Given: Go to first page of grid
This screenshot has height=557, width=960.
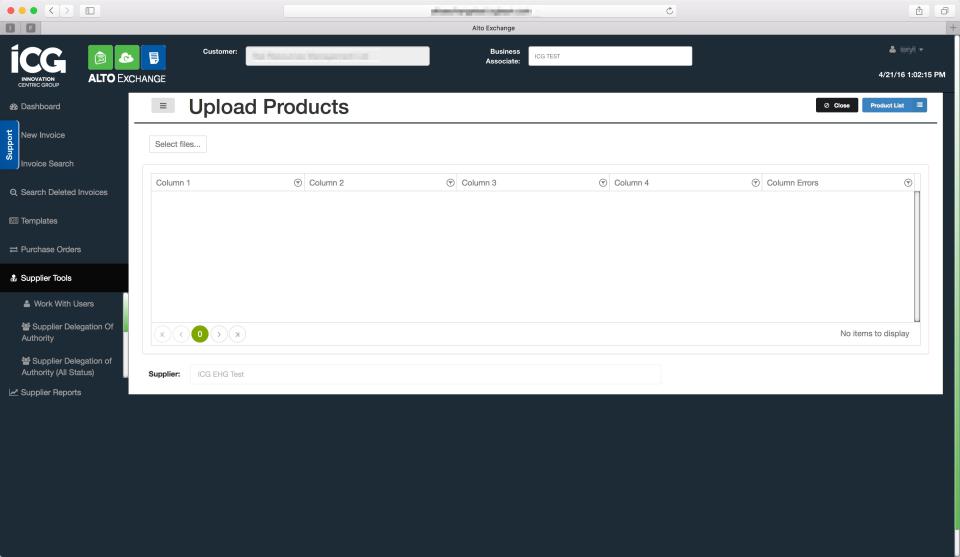Looking at the screenshot, I should 162,334.
